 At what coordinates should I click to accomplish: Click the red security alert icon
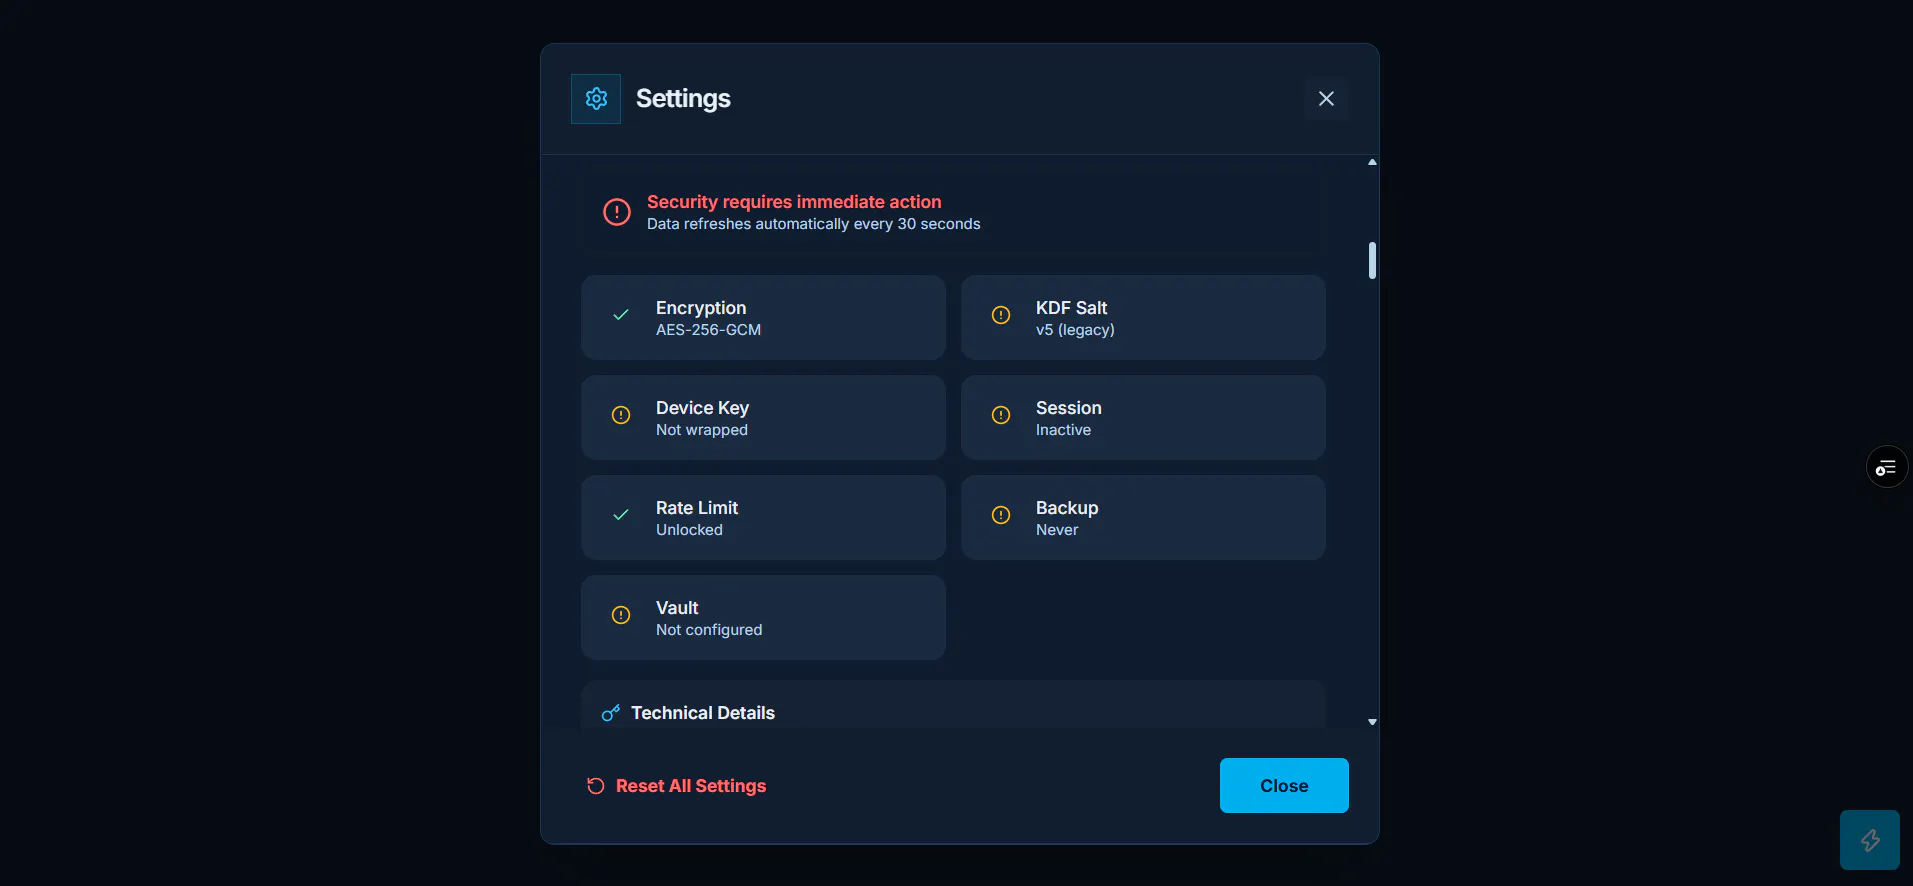click(x=617, y=212)
